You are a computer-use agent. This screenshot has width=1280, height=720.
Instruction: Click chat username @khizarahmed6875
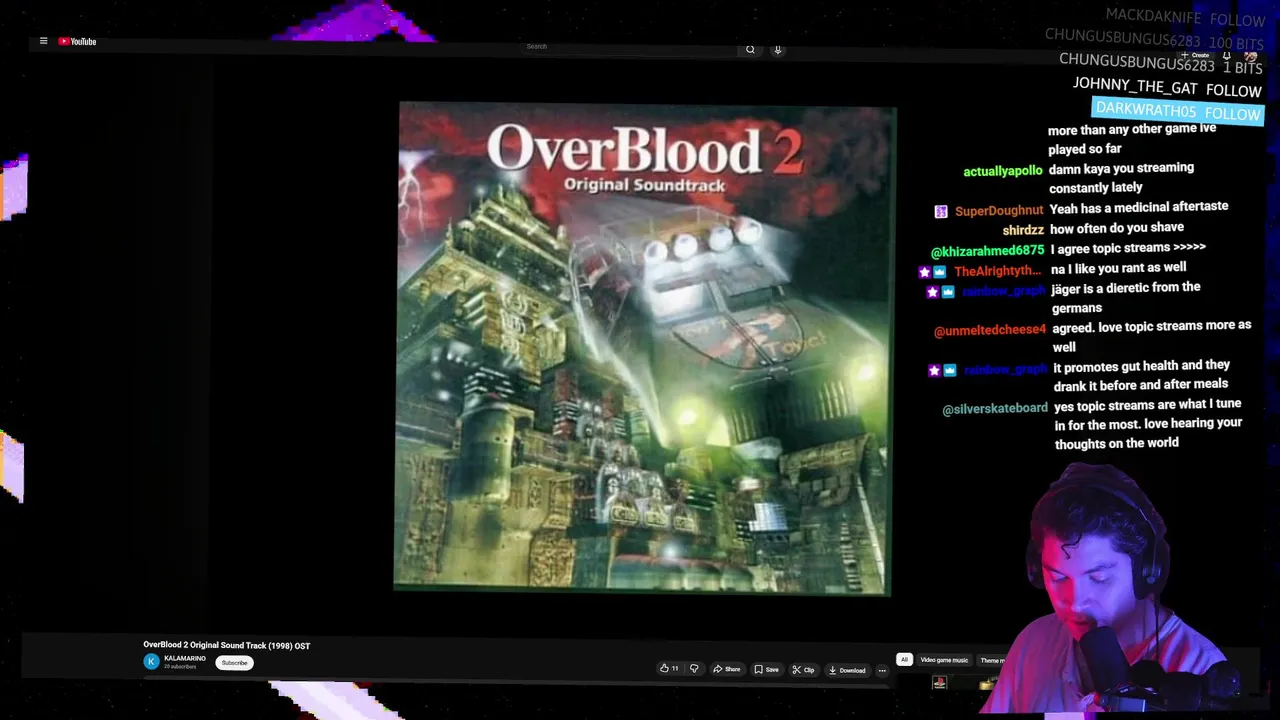pos(987,251)
